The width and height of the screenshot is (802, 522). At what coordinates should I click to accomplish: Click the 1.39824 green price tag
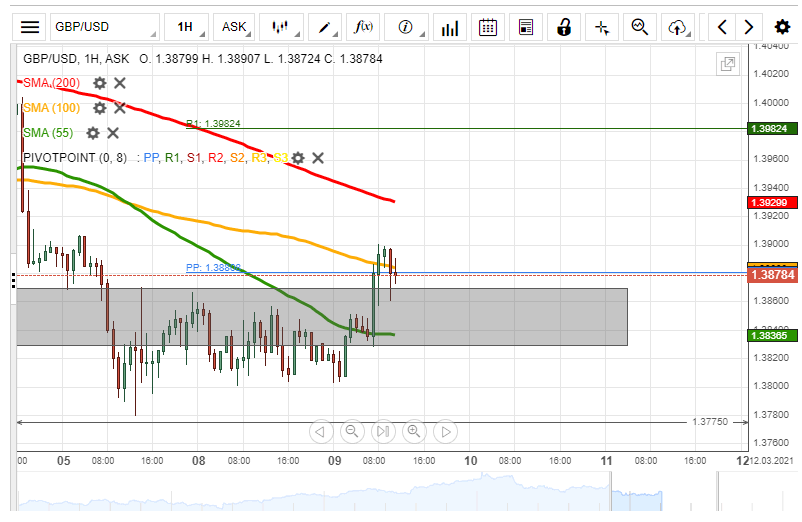click(772, 128)
